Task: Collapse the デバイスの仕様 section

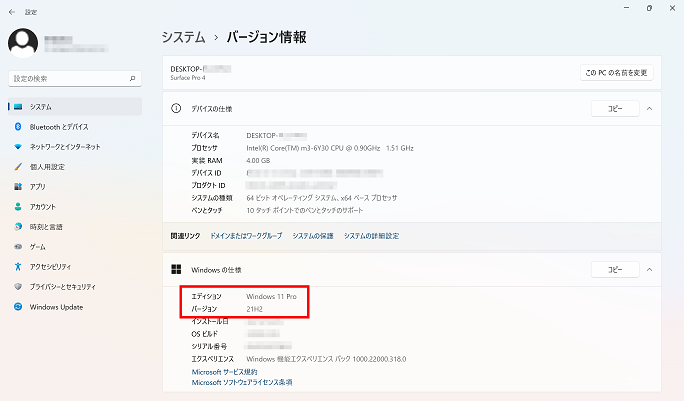Action: [x=650, y=109]
